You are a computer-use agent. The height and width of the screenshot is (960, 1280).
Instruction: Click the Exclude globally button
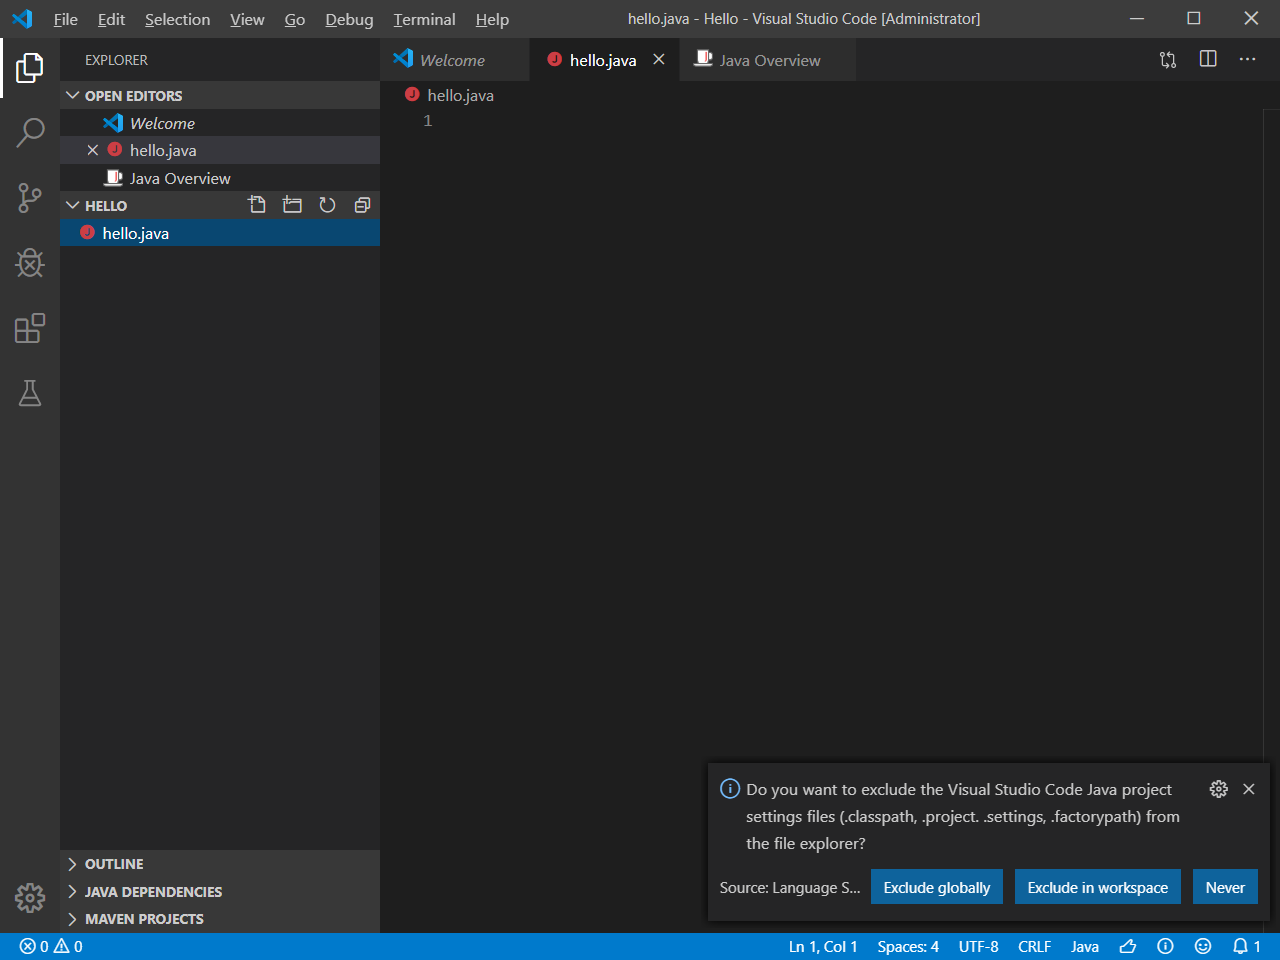[x=937, y=886]
